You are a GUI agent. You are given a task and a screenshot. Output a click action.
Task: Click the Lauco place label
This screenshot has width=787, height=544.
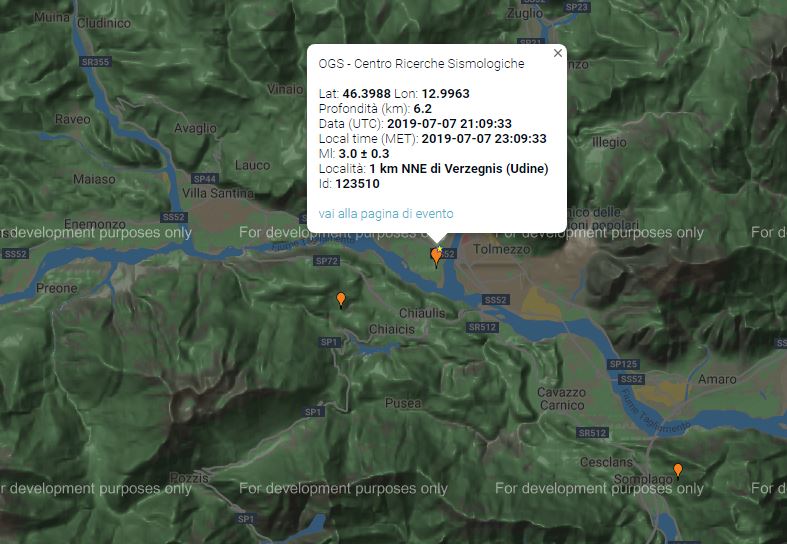click(x=252, y=165)
